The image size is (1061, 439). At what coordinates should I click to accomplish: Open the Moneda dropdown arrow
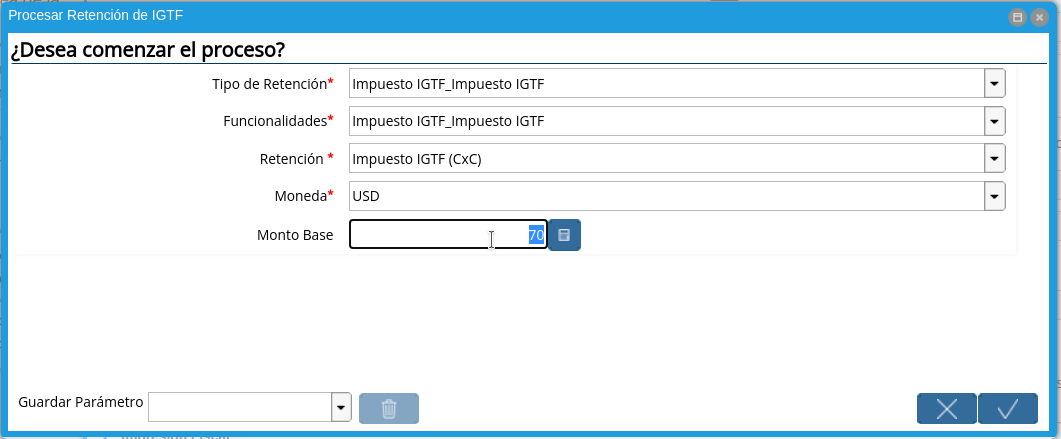click(x=994, y=197)
